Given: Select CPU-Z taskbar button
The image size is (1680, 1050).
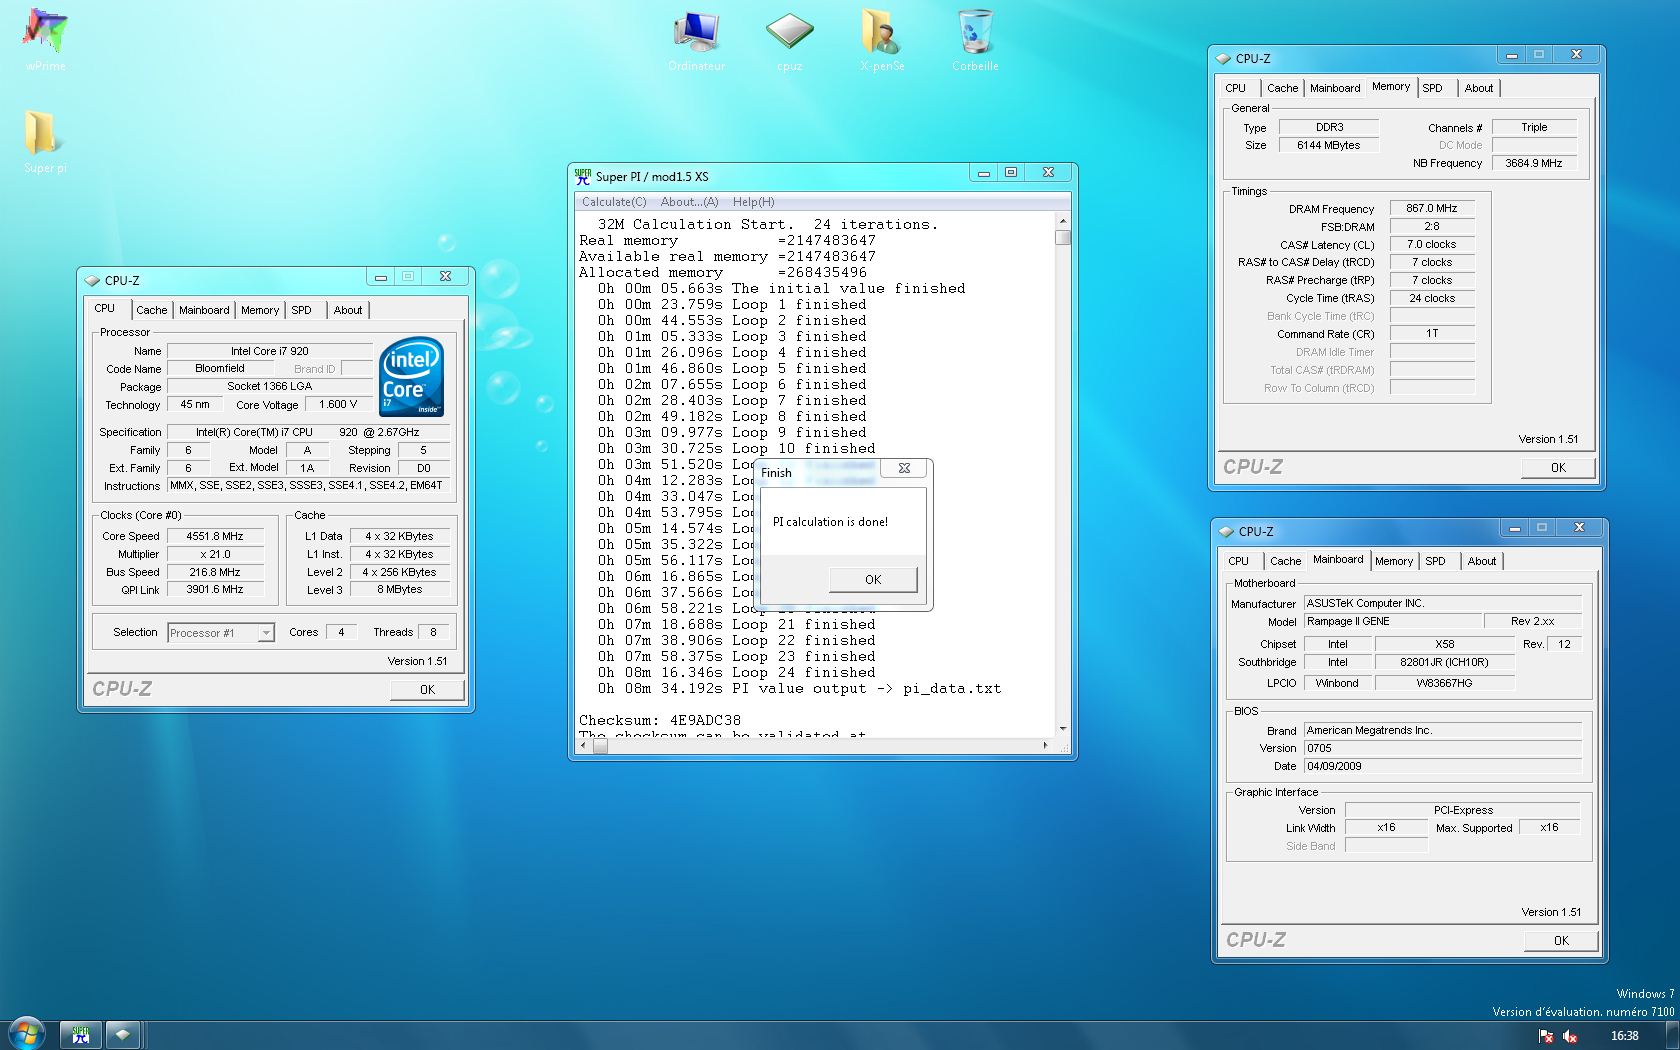Looking at the screenshot, I should pyautogui.click(x=122, y=1035).
